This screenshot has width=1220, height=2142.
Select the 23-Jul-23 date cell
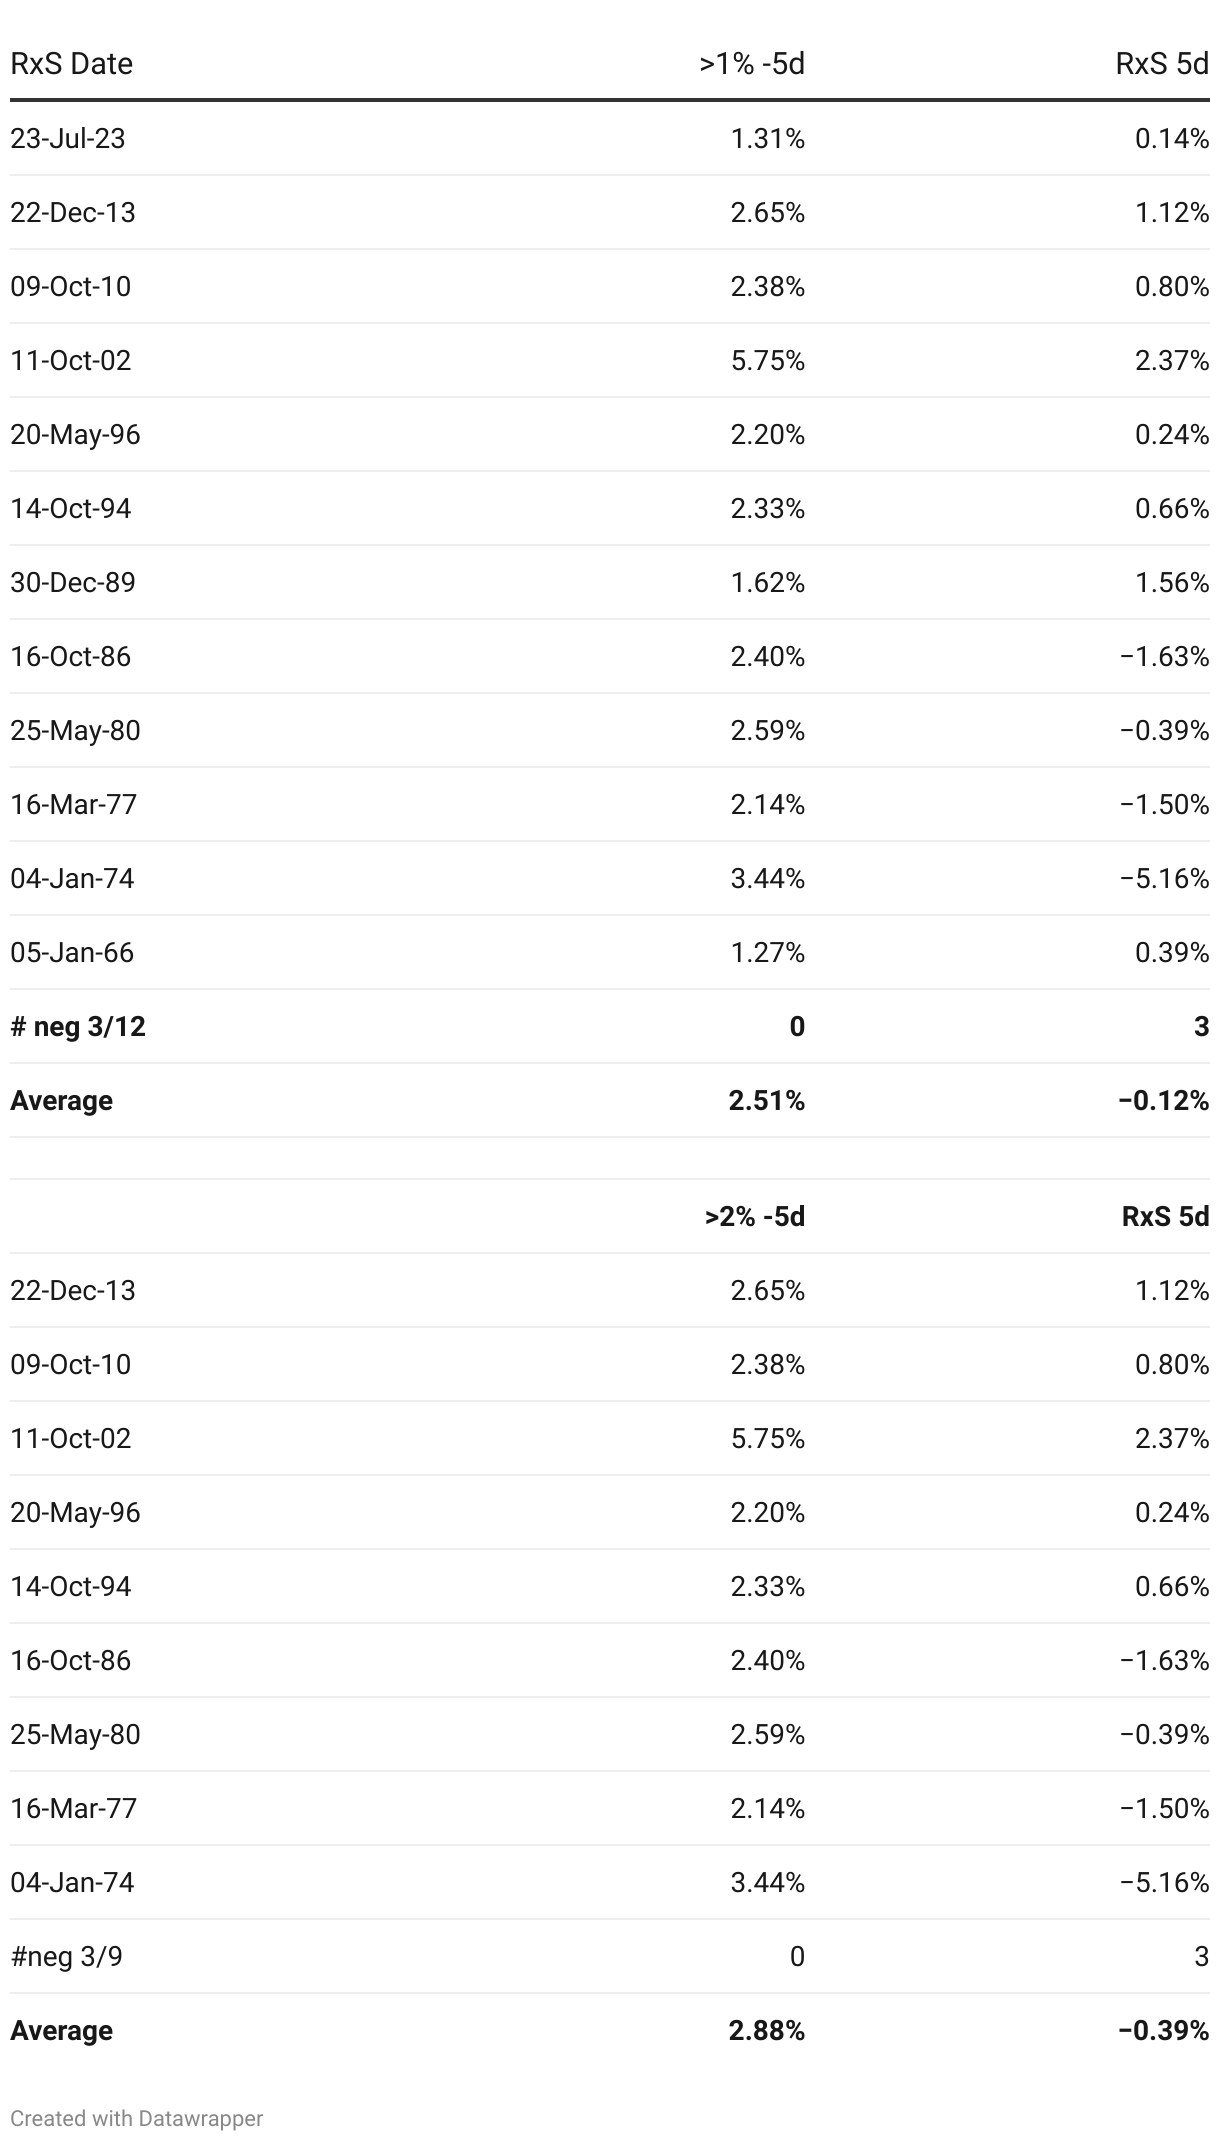tap(68, 138)
